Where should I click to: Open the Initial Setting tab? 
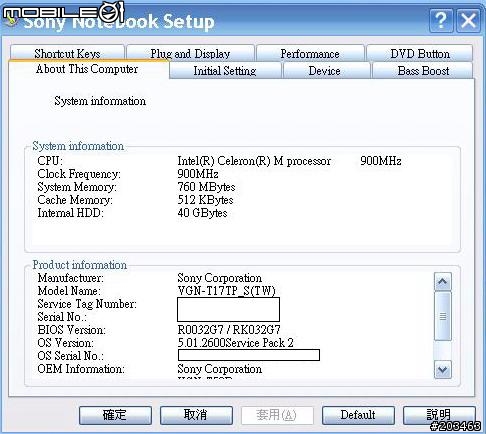coord(225,71)
